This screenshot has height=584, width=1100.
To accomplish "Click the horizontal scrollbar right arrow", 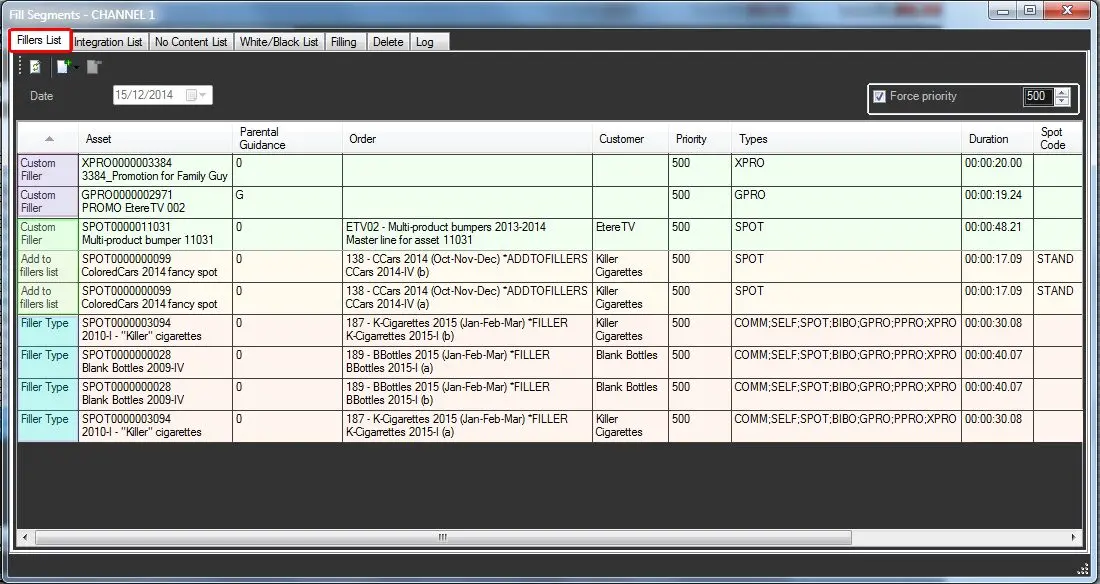I will tap(1075, 537).
